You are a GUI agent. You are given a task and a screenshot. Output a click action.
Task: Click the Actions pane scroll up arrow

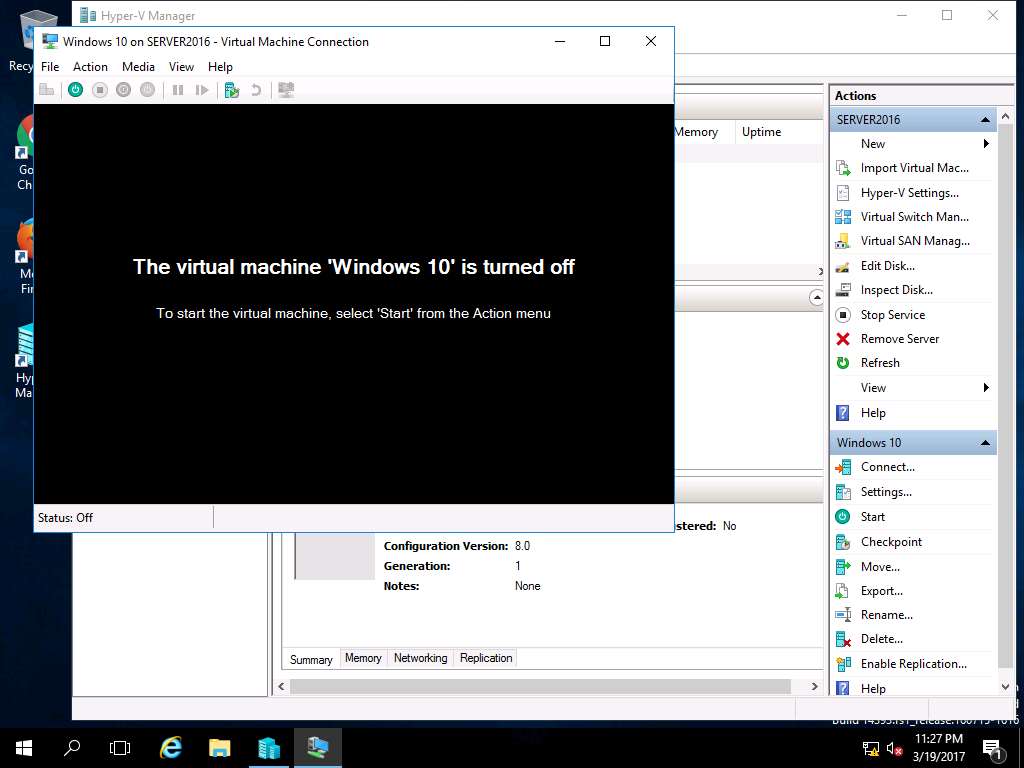[x=1006, y=116]
